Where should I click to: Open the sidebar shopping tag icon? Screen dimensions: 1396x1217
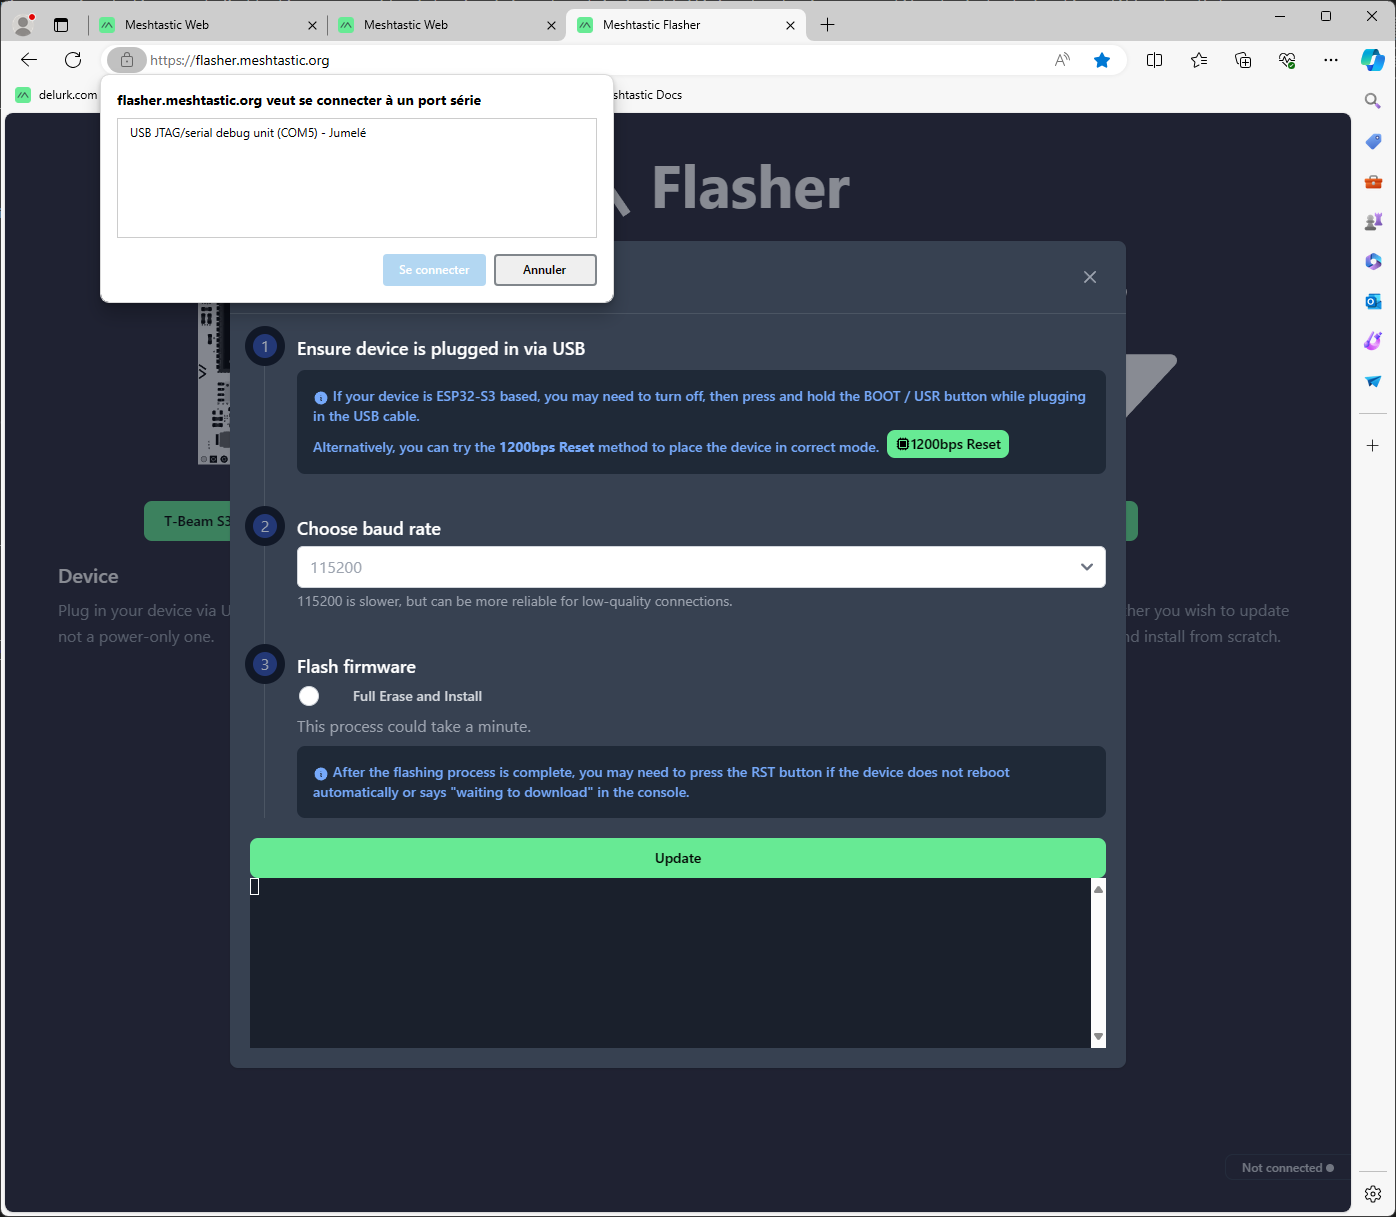point(1373,141)
